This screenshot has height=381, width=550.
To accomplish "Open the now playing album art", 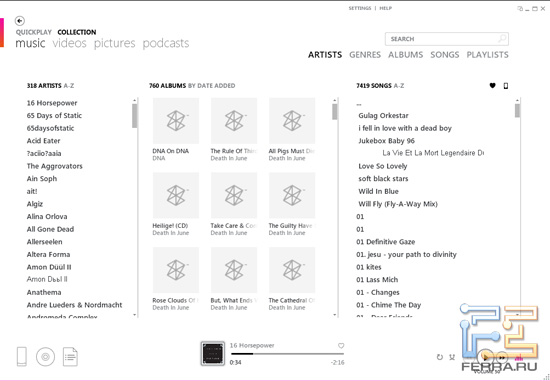I will pyautogui.click(x=213, y=354).
